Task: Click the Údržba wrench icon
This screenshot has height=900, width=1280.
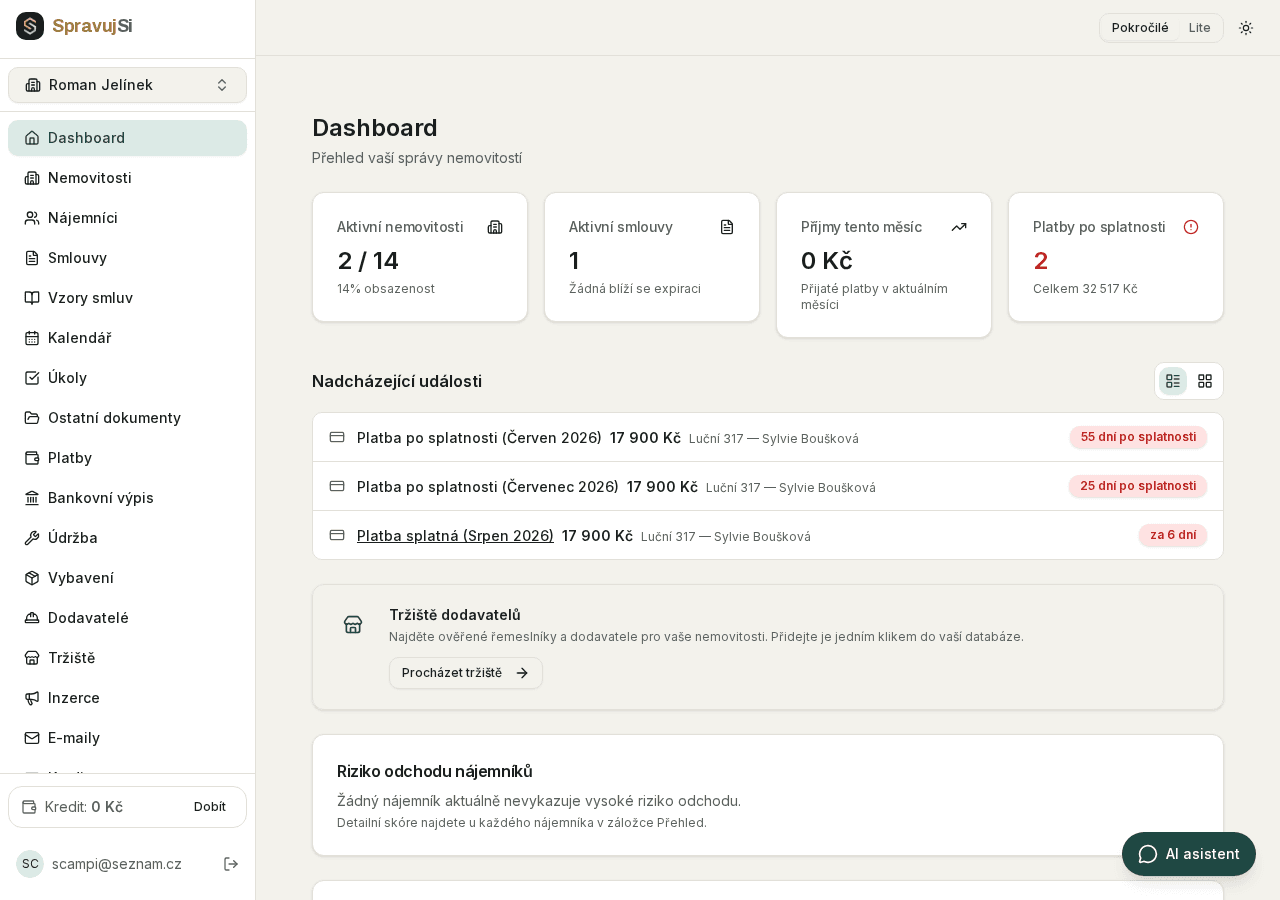Action: [x=32, y=538]
